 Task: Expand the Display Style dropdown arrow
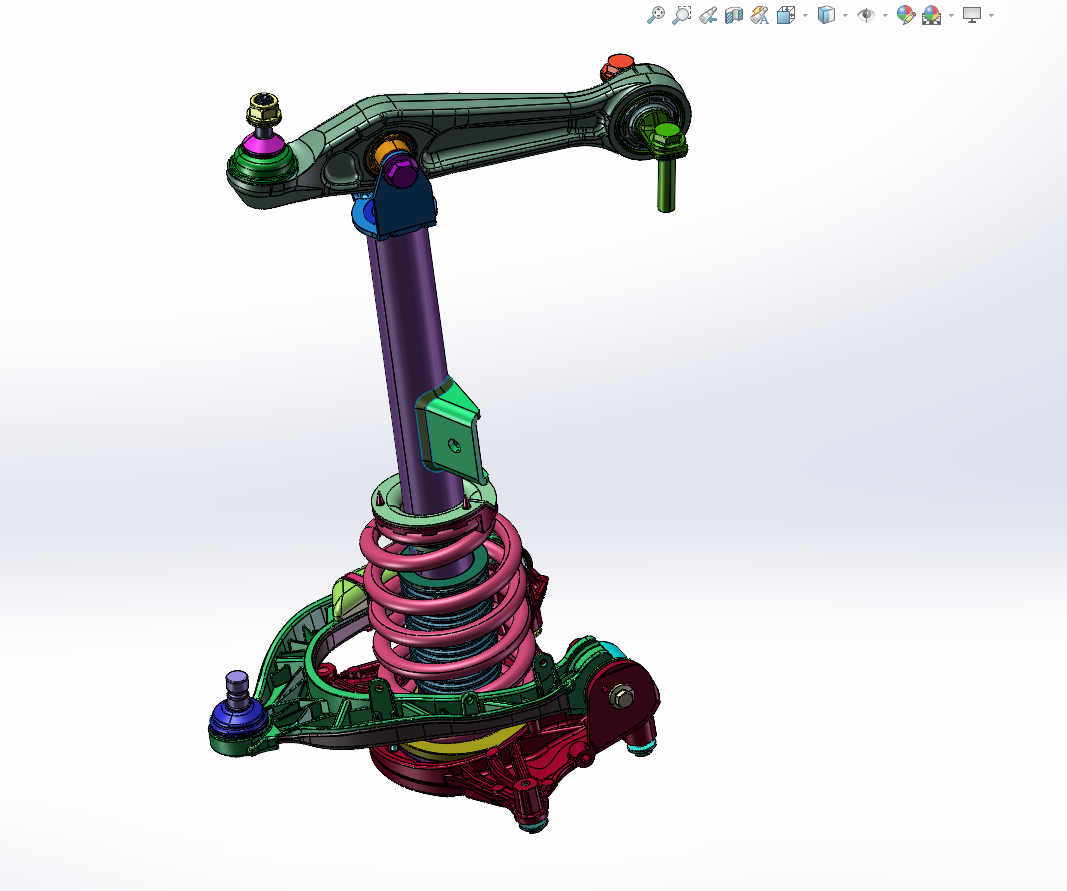coord(846,15)
